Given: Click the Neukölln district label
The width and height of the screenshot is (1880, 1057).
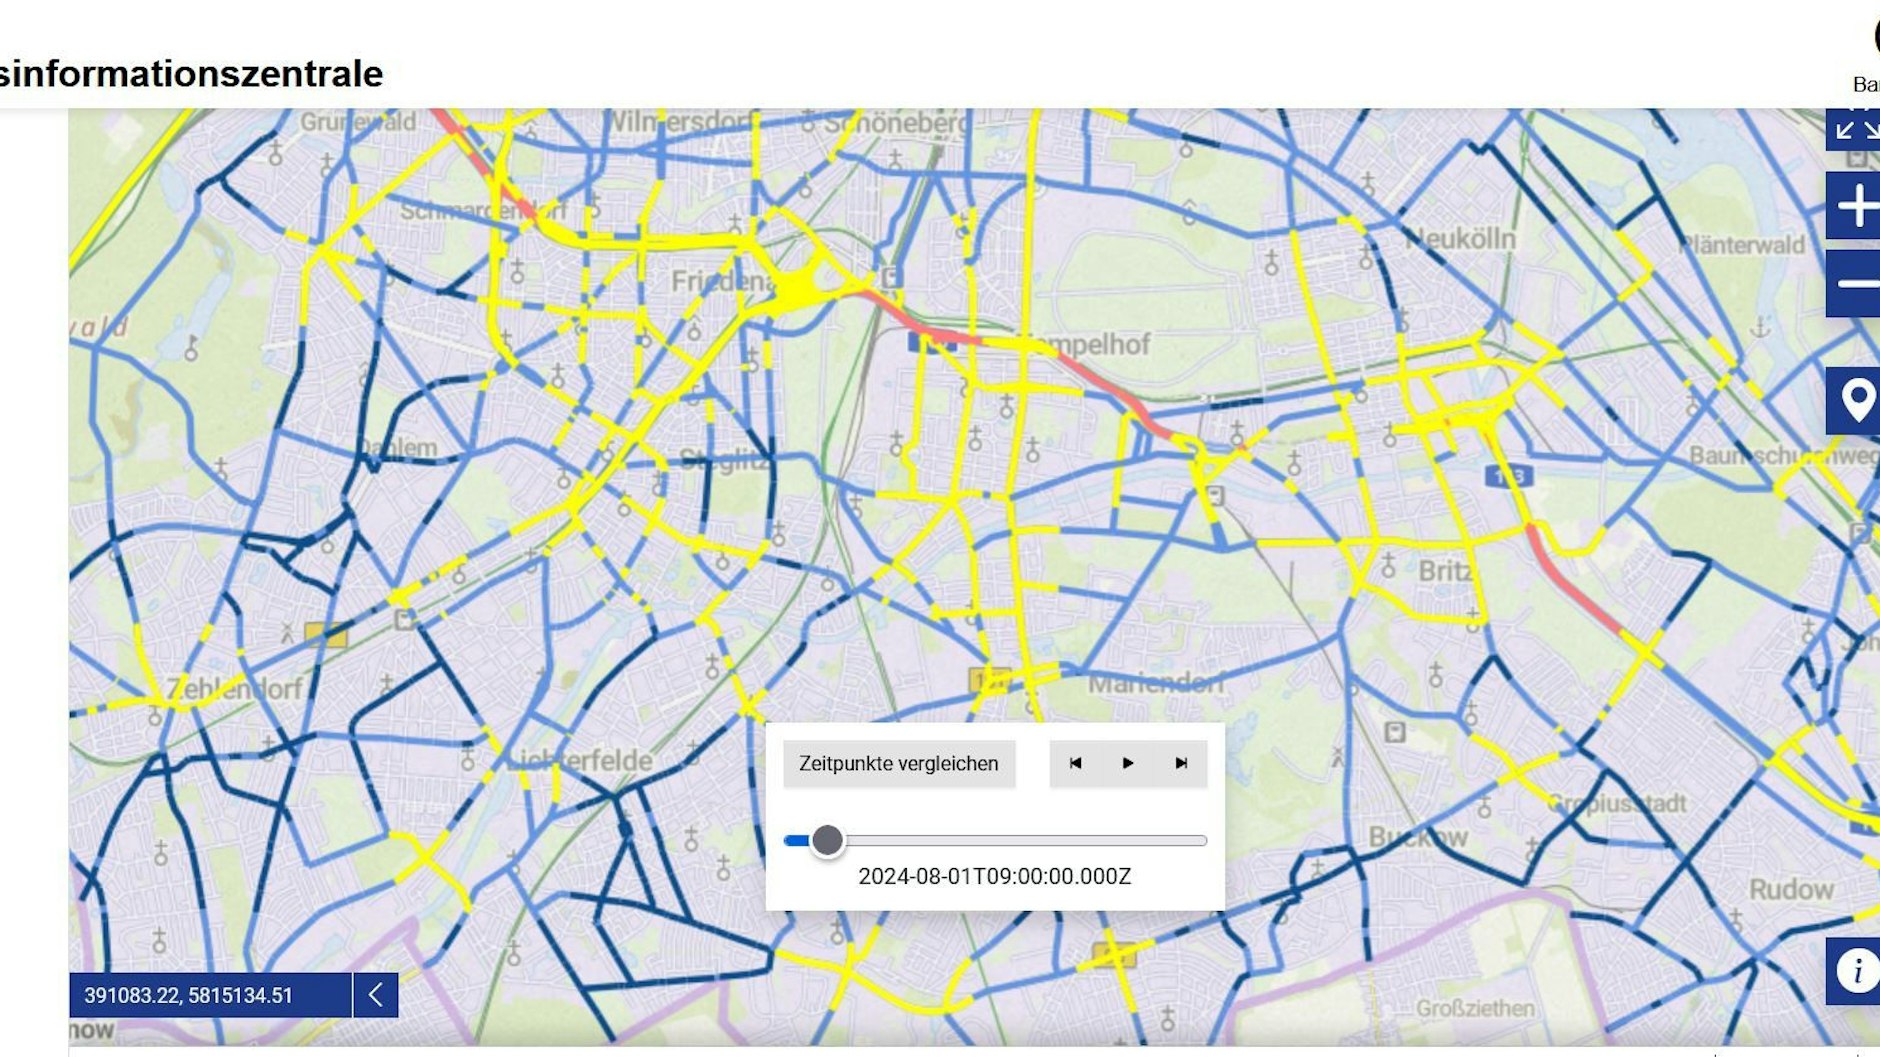Looking at the screenshot, I should [x=1461, y=239].
